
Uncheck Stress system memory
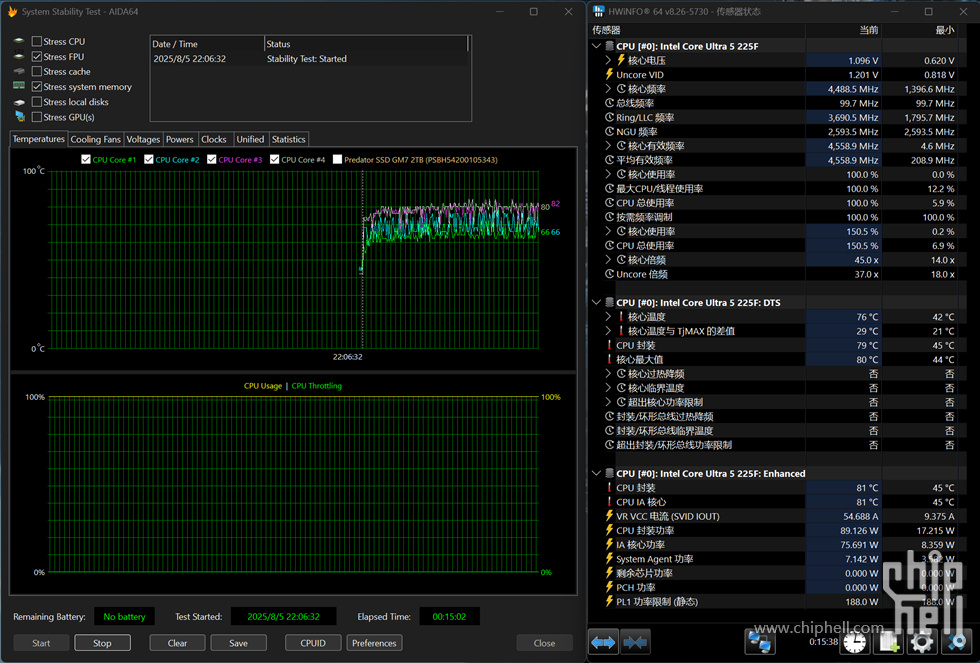[37, 86]
